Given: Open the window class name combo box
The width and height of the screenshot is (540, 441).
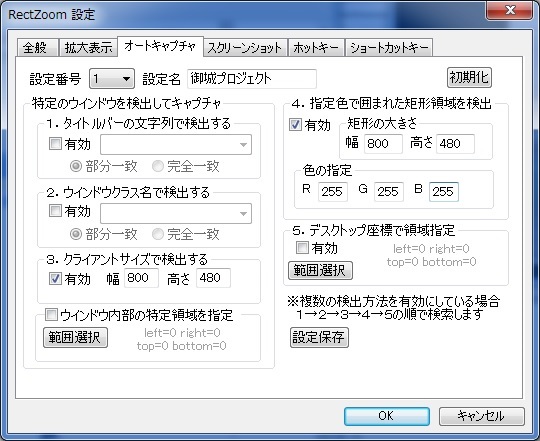Looking at the screenshot, I should 176,213.
